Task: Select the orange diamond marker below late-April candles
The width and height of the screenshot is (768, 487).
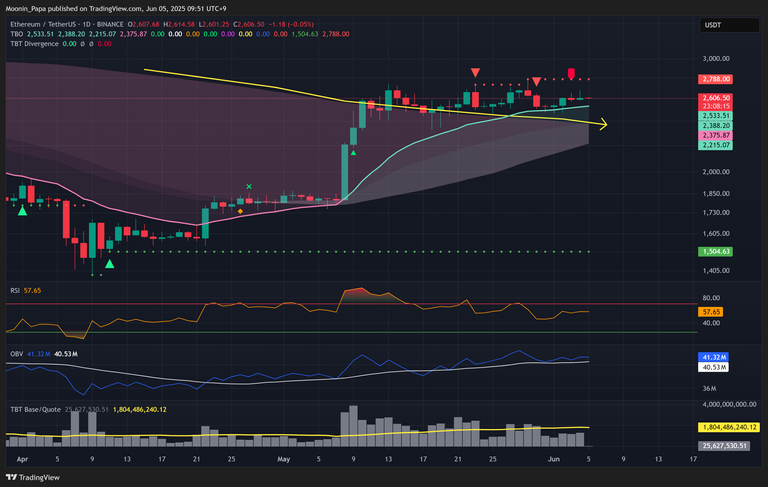Action: pos(240,211)
